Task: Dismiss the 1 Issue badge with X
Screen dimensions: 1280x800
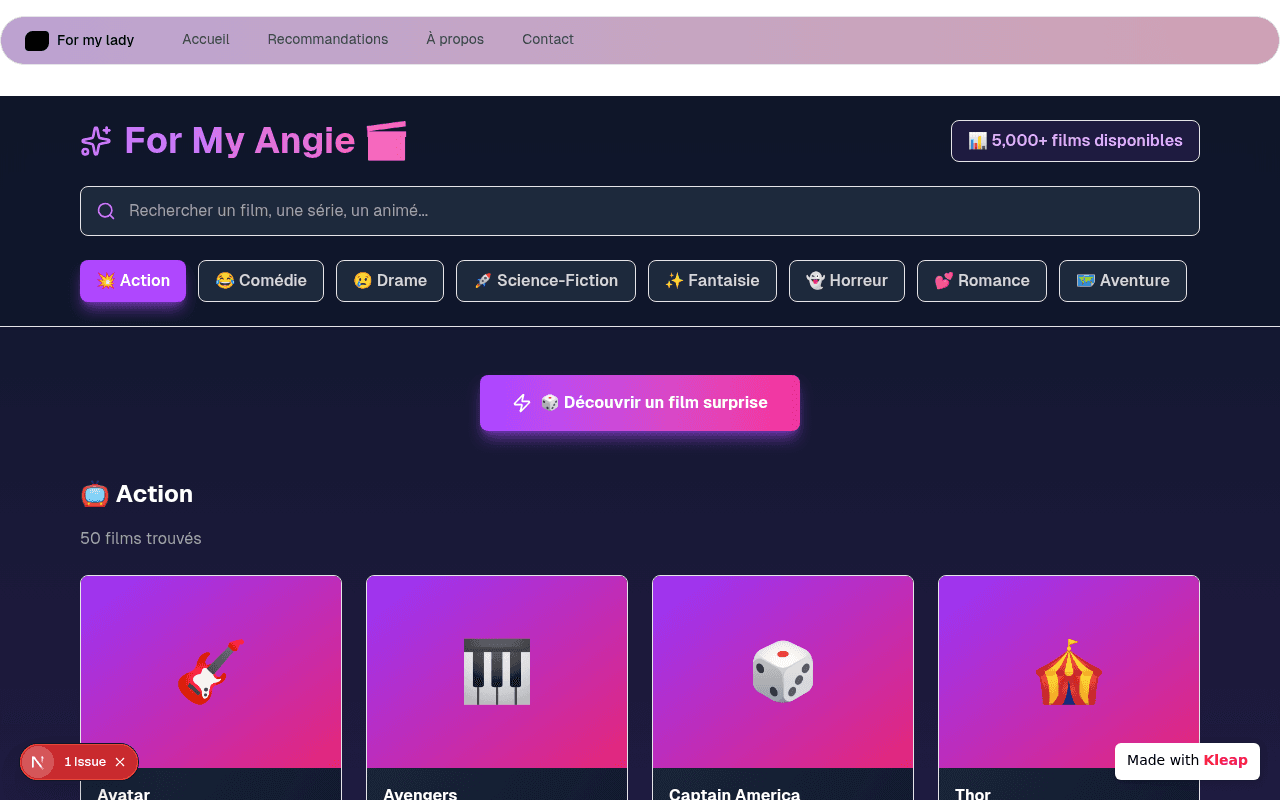Action: [x=120, y=762]
